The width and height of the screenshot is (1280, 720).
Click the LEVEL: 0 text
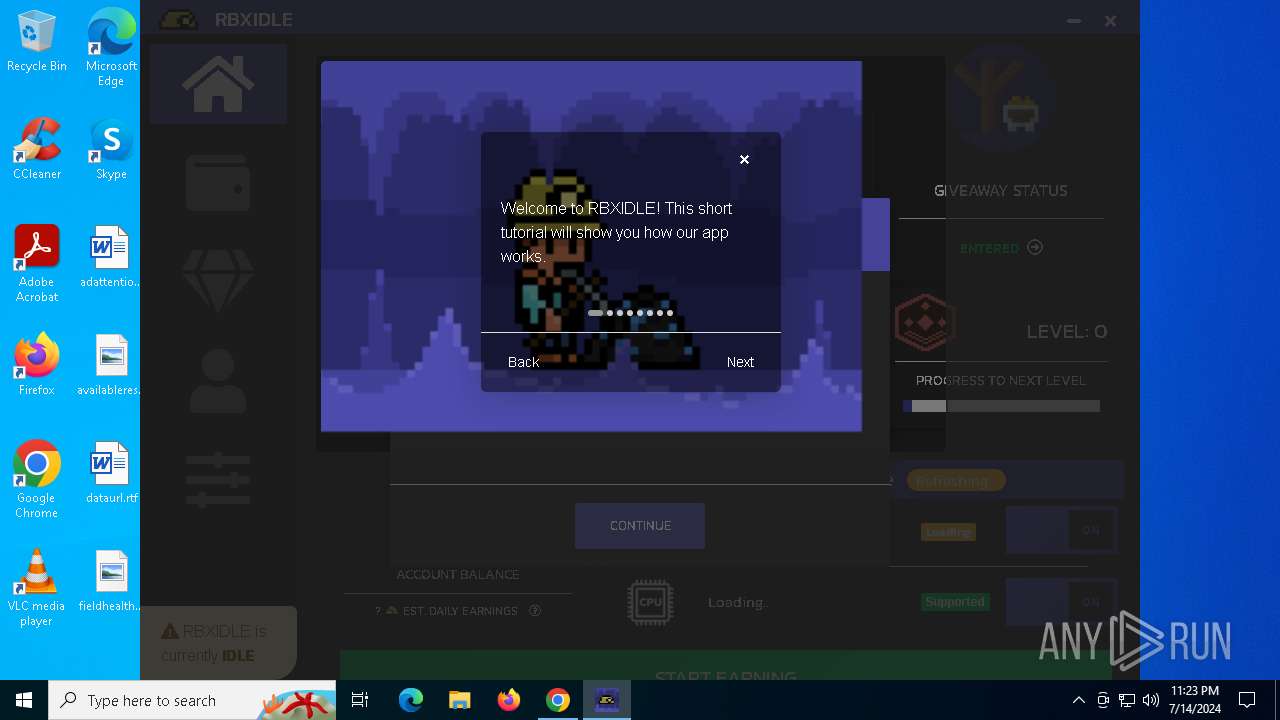click(1067, 331)
